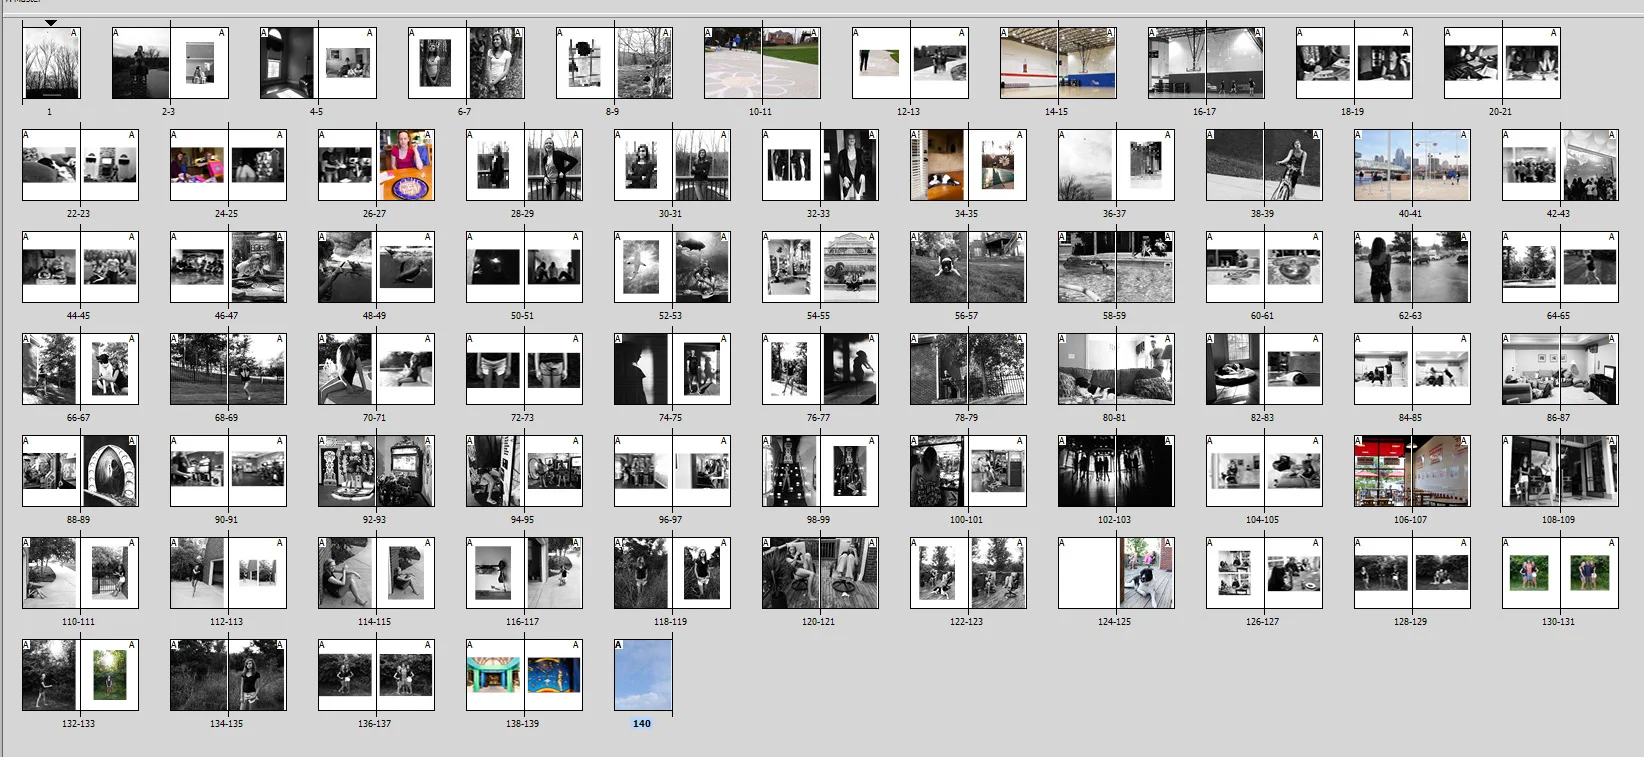The height and width of the screenshot is (757, 1644).
Task: Click the 80-81 page number label
Action: [1115, 417]
